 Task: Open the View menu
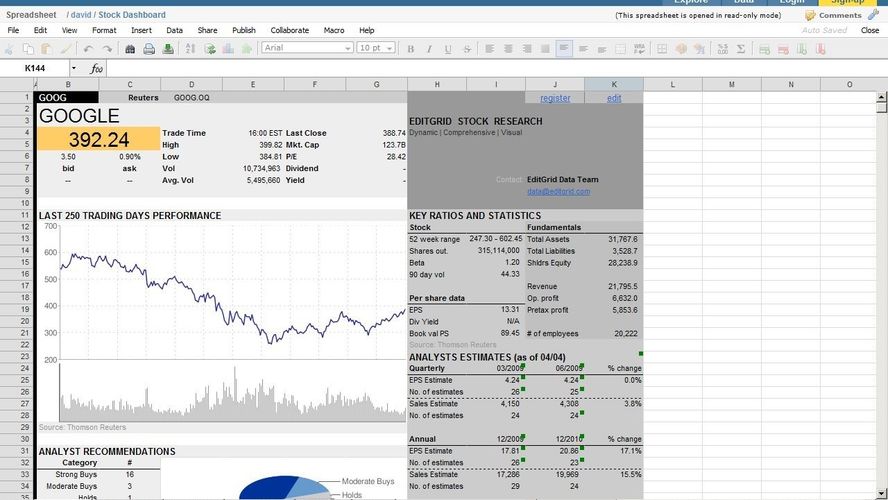[69, 30]
